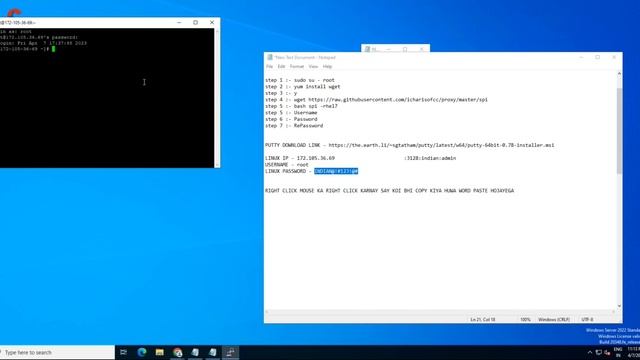Click the Notepad vertical scrollbar thumb
This screenshot has width=640, height=360.
619,131
